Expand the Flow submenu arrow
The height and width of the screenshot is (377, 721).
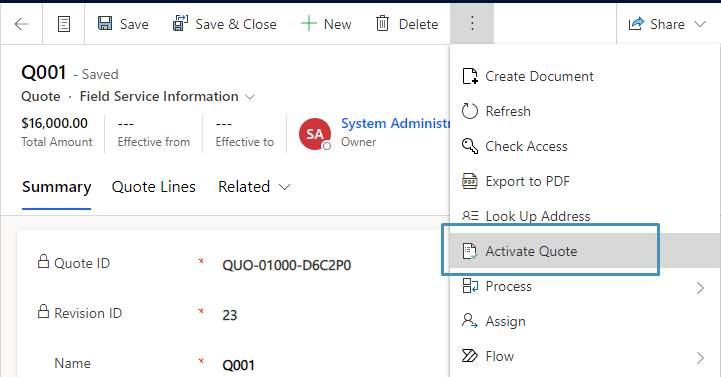700,358
